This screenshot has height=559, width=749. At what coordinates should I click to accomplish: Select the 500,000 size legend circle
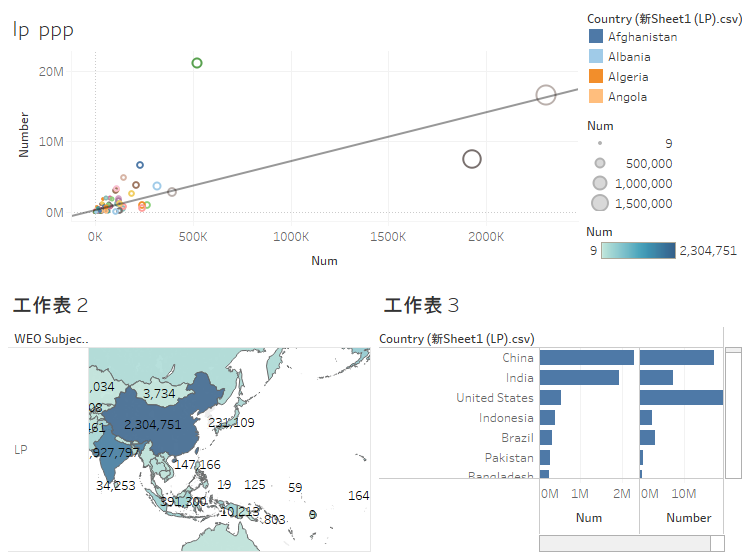click(x=600, y=163)
